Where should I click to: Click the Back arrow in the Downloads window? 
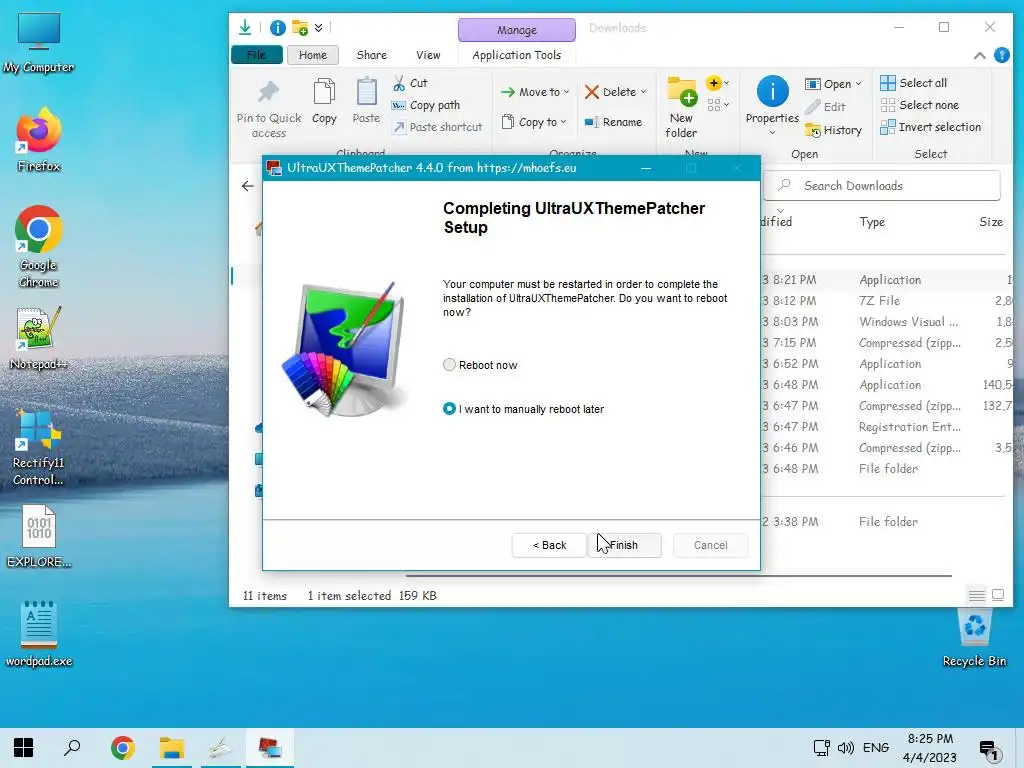[248, 186]
